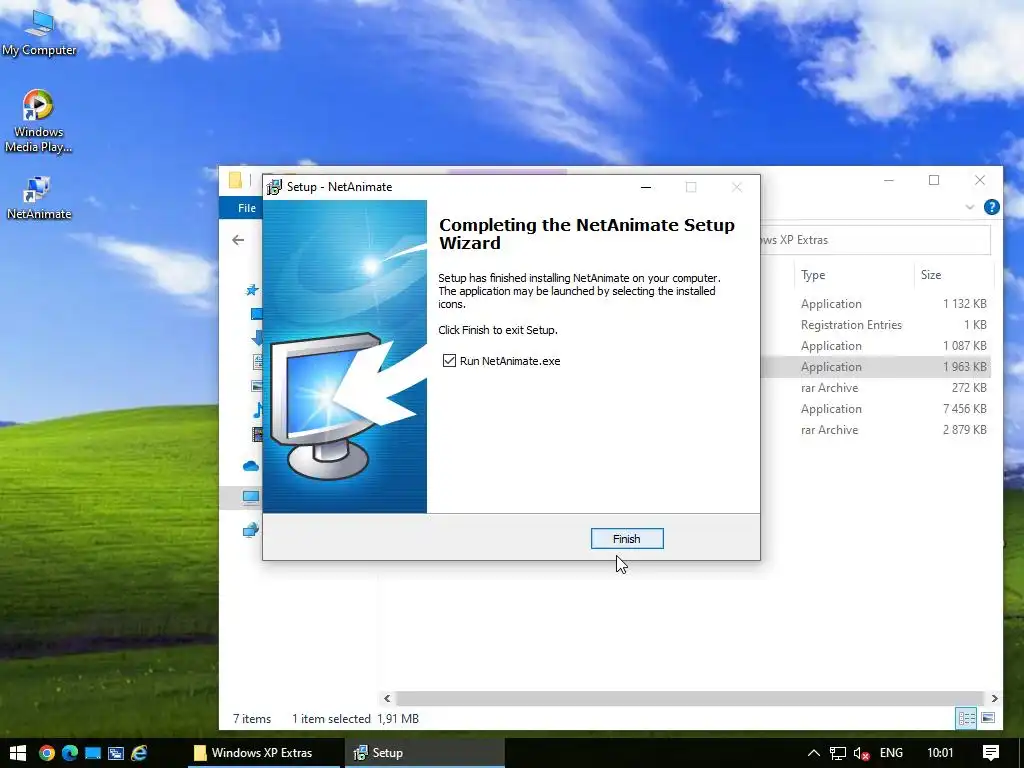Open the remote desktop window icon on taskbar
1024x768 pixels.
pos(116,753)
